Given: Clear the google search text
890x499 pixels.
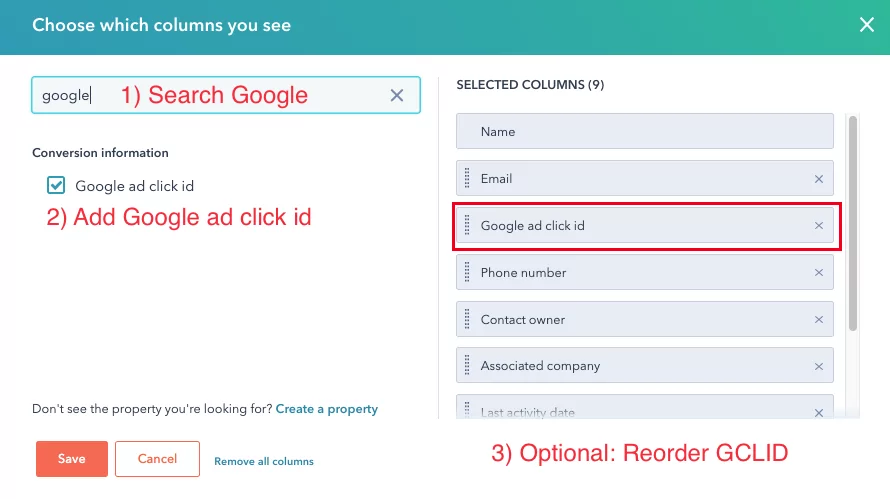Looking at the screenshot, I should click(x=397, y=96).
